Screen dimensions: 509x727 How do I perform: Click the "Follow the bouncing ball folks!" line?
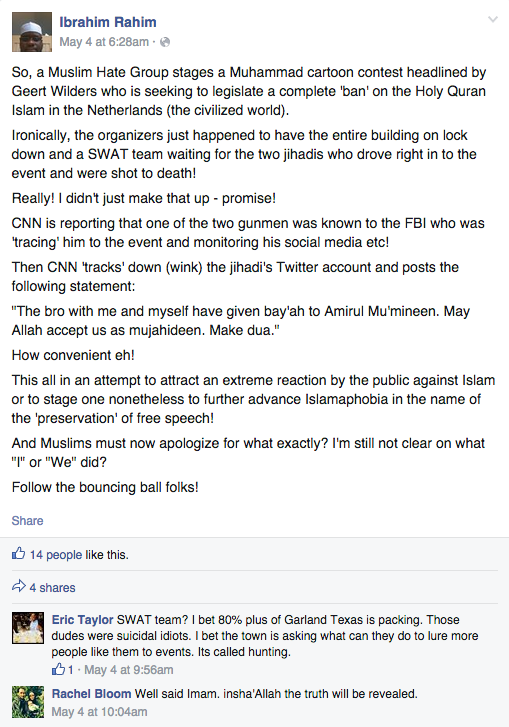105,487
